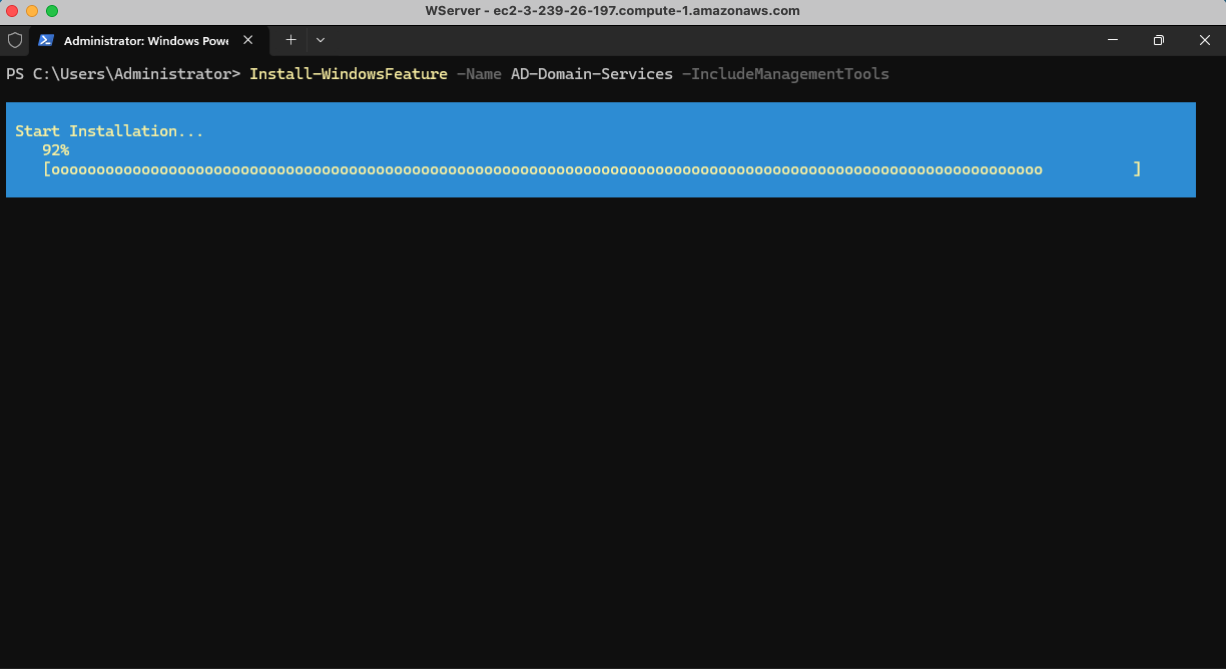Close the Windows Terminal window
The height and width of the screenshot is (669, 1226).
click(1204, 40)
